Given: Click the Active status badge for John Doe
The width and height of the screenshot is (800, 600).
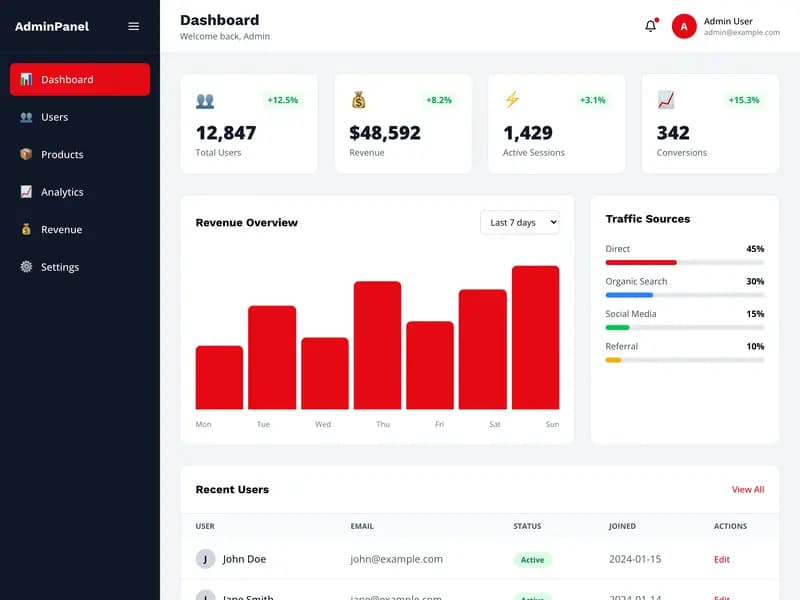Looking at the screenshot, I should (533, 559).
